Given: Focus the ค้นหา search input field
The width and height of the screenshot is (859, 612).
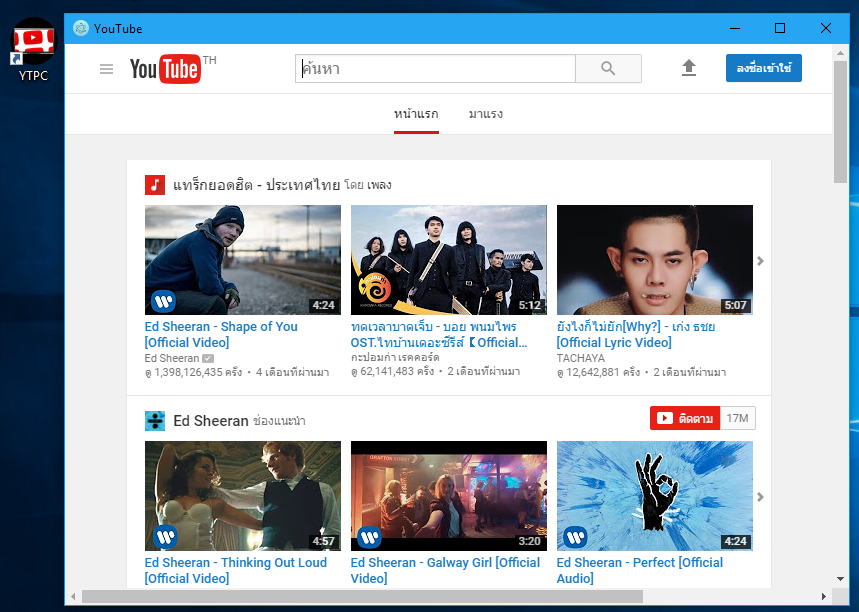Looking at the screenshot, I should coord(435,68).
